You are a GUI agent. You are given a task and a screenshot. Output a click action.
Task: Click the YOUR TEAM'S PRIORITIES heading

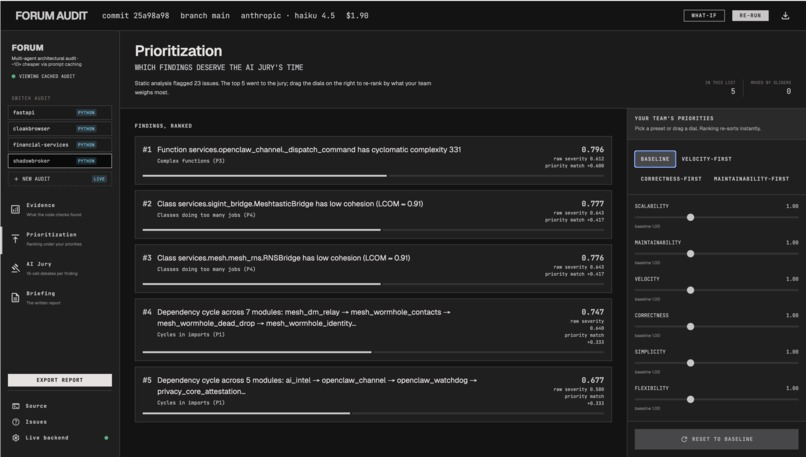(674, 118)
